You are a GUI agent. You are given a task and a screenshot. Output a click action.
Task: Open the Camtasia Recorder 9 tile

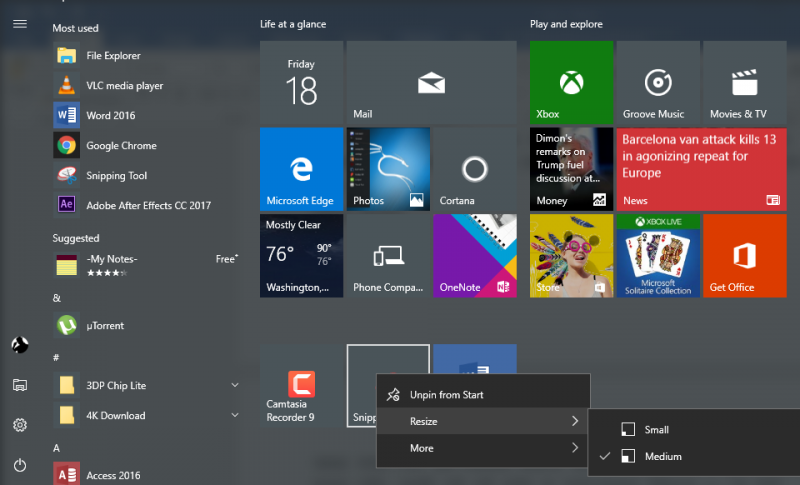point(301,385)
